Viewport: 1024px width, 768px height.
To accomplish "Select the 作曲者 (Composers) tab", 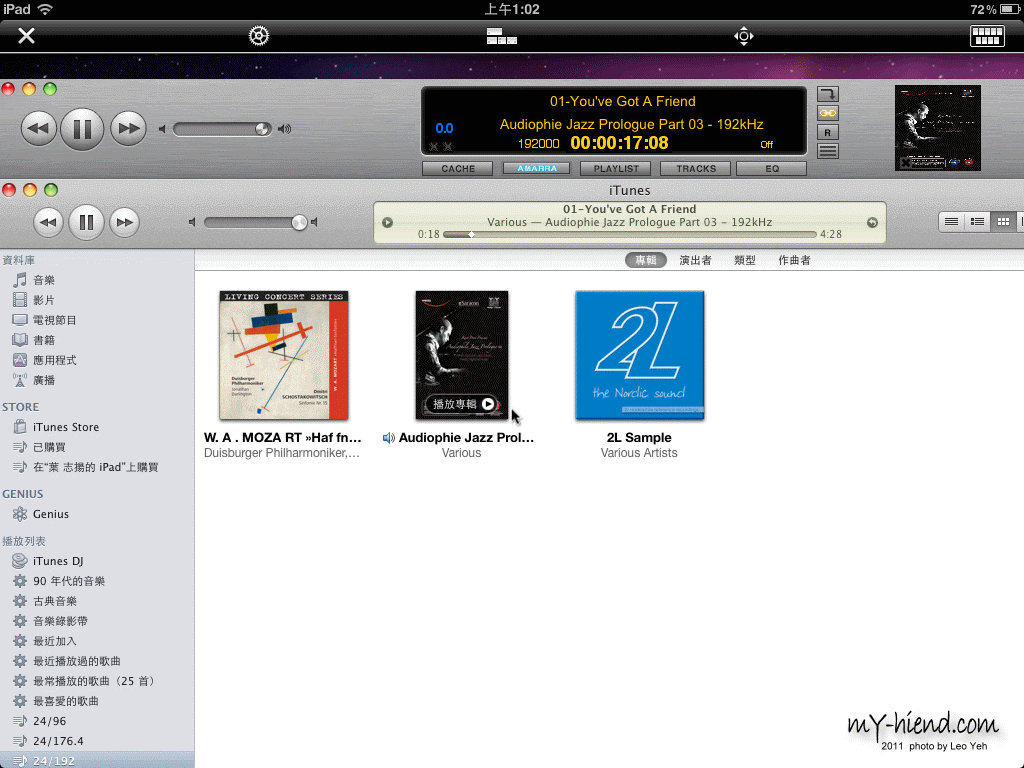I will pos(794,260).
